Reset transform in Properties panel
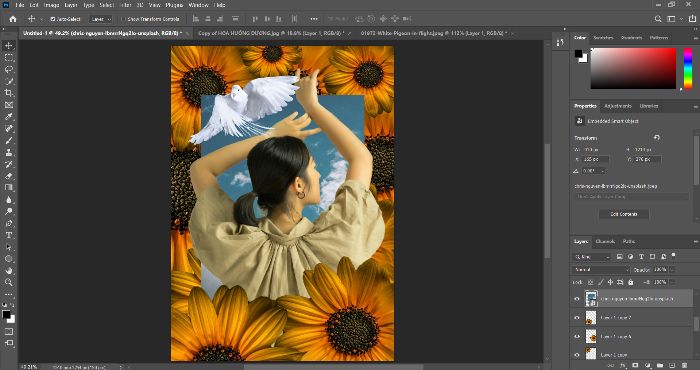 (x=656, y=137)
